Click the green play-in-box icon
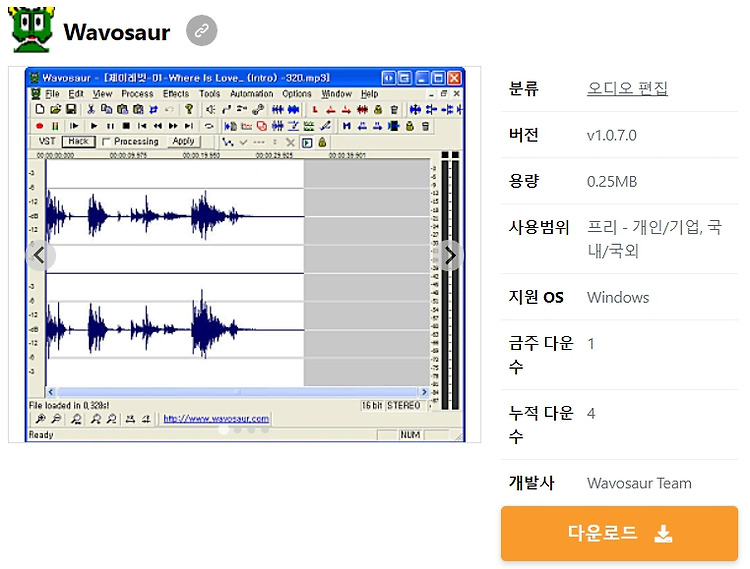750x569 pixels. (307, 142)
